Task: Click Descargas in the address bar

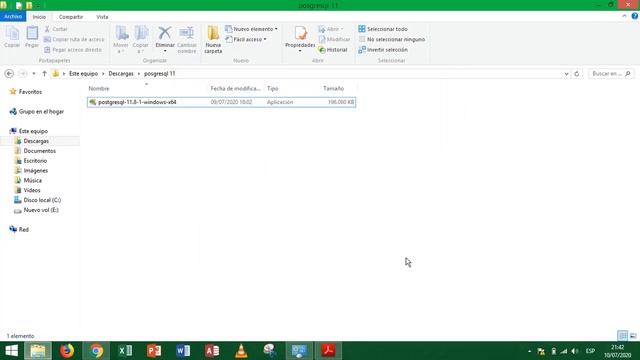Action: point(121,73)
